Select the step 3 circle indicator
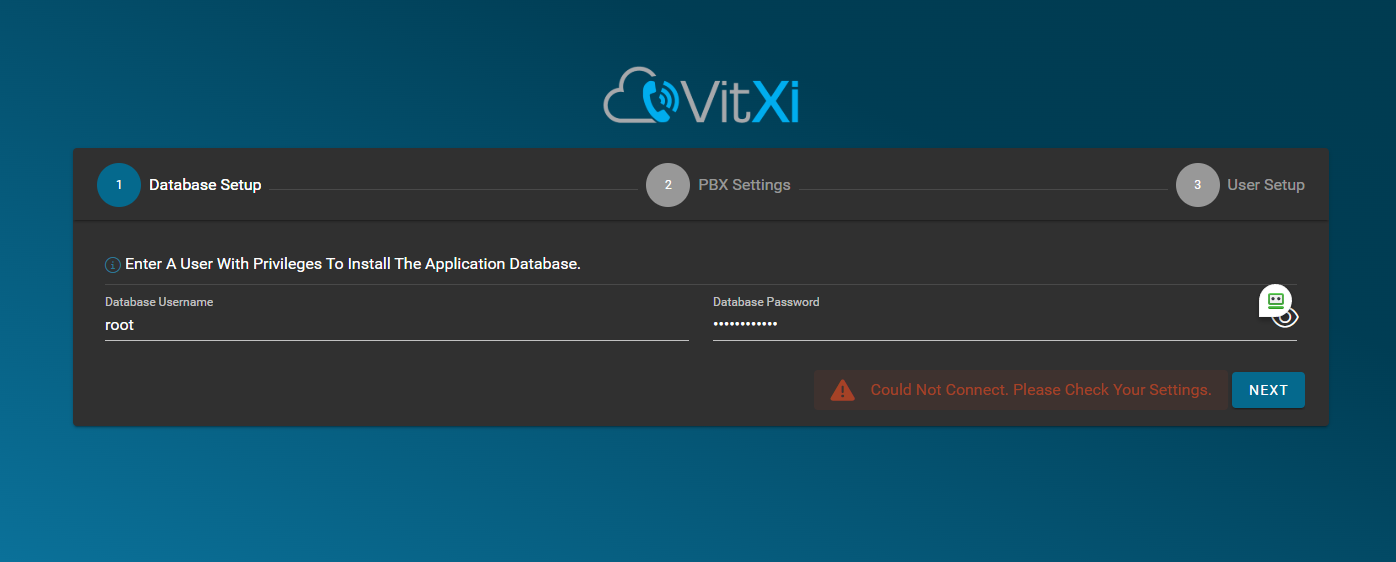 point(1198,185)
